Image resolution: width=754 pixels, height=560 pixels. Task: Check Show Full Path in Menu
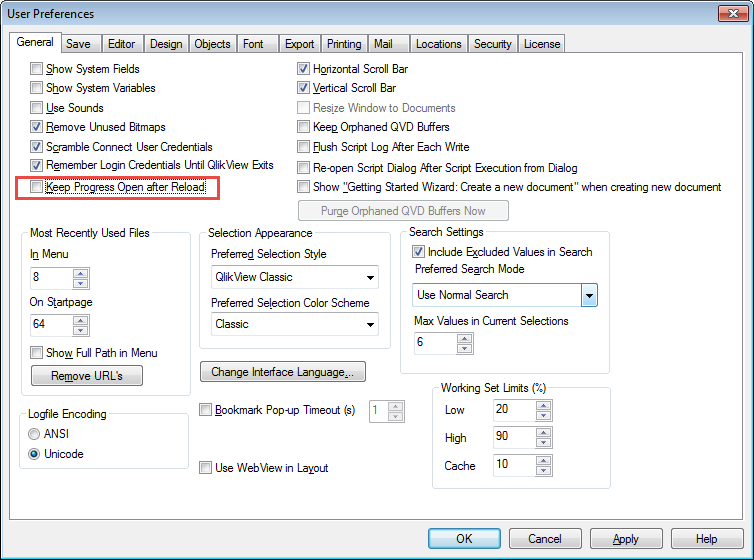click(36, 353)
